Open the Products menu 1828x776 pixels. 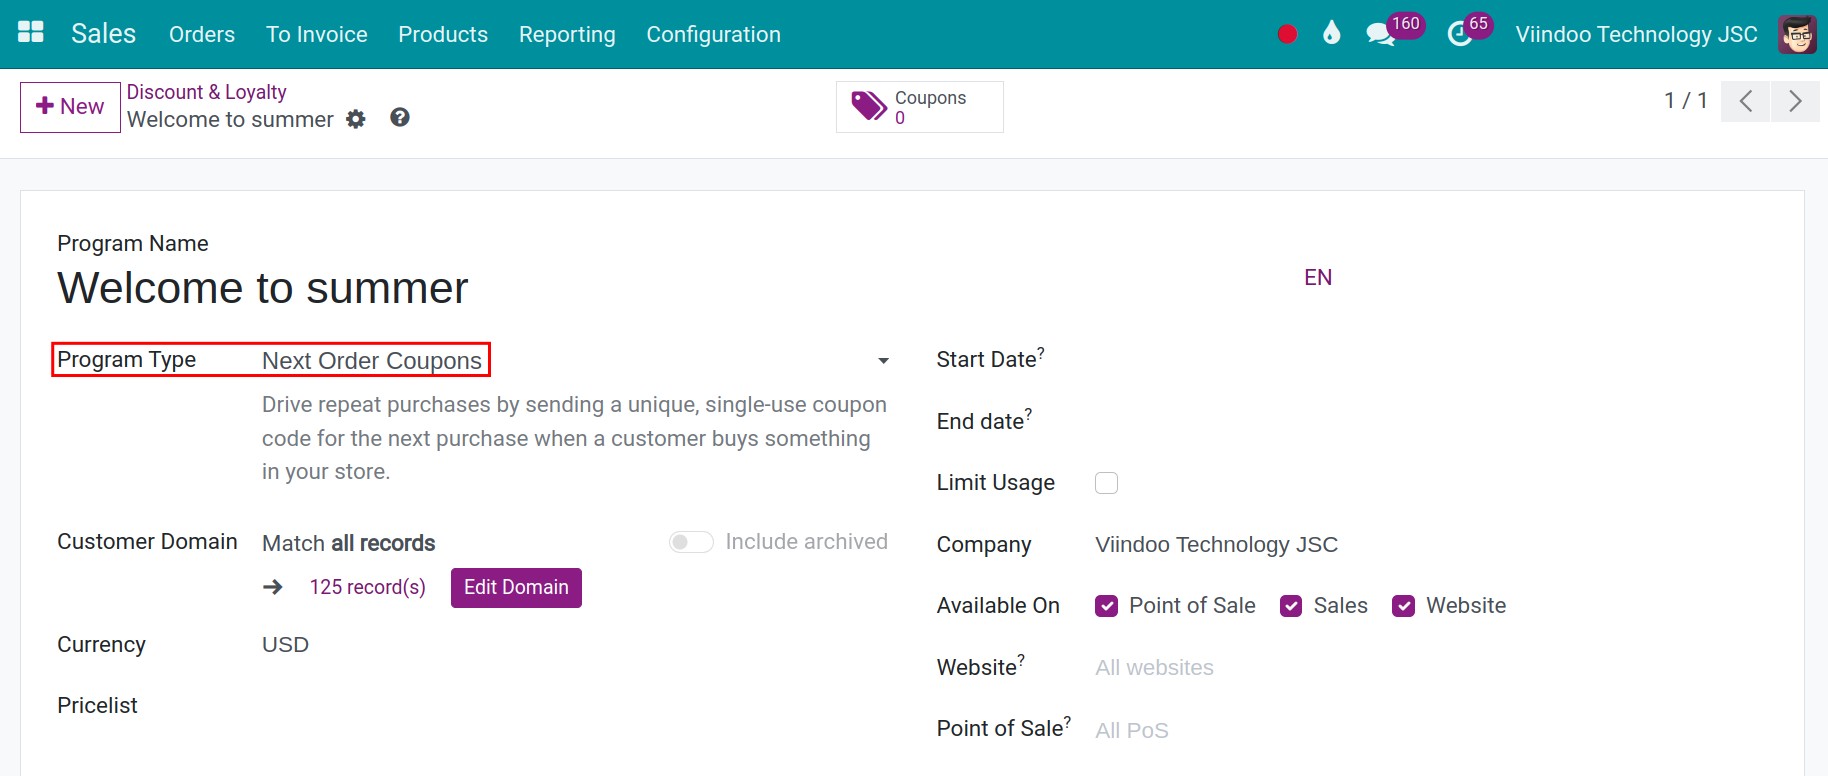point(443,34)
